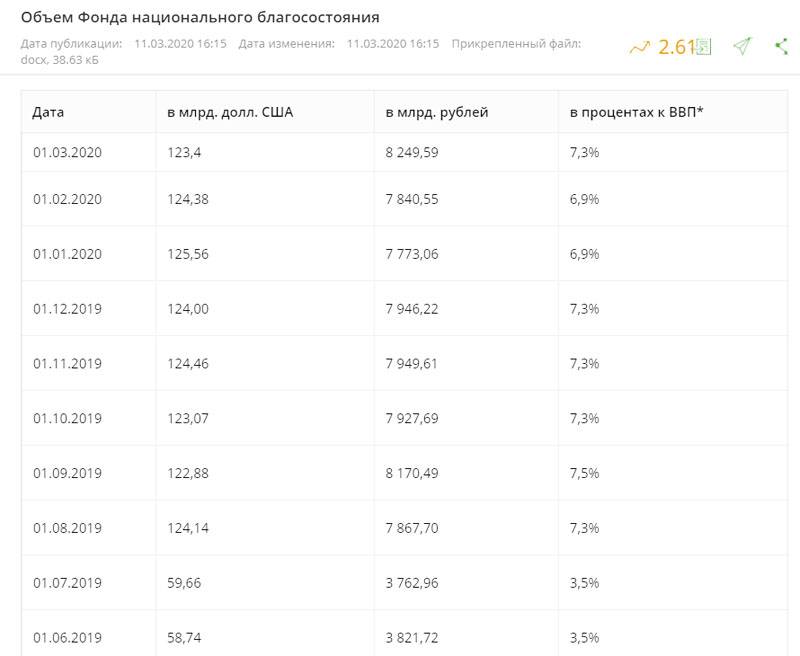Image resolution: width=800 pixels, height=656 pixels.
Task: Click the 7,5% GDP cell for 01.09.2019
Action: pyautogui.click(x=584, y=473)
